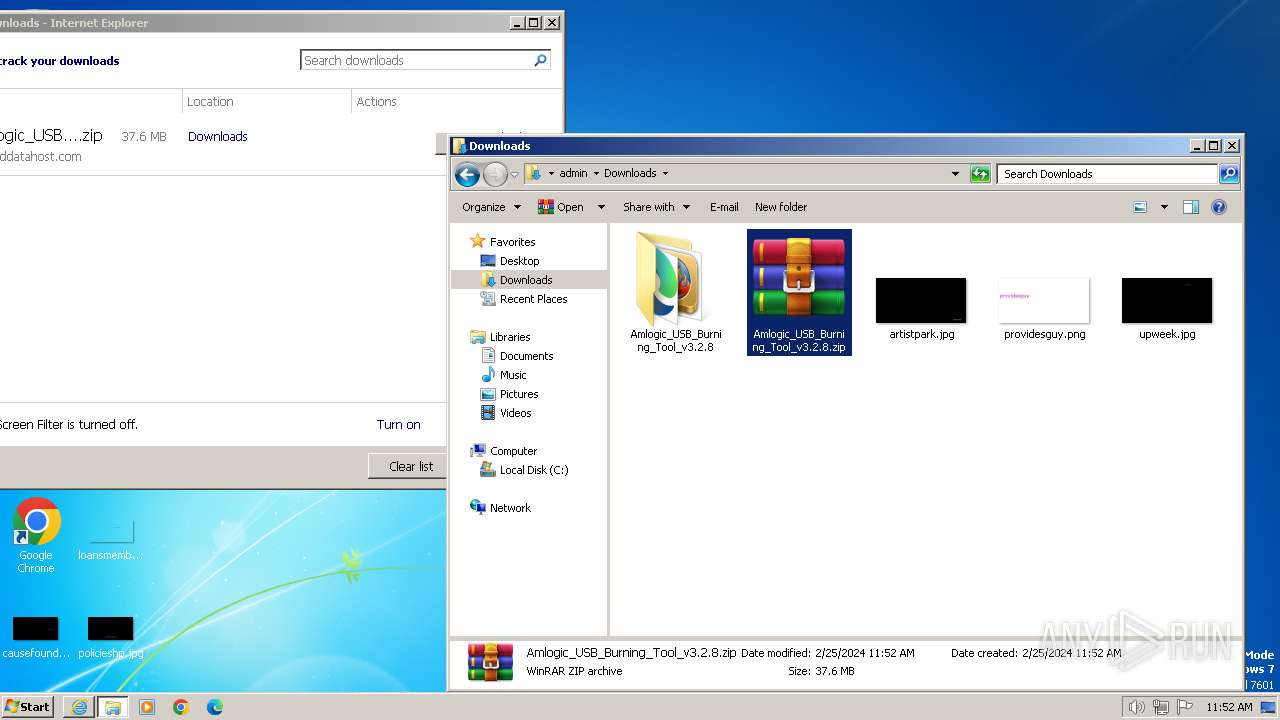The width and height of the screenshot is (1280, 720).
Task: Click the network icon in system tray
Action: [x=1161, y=707]
